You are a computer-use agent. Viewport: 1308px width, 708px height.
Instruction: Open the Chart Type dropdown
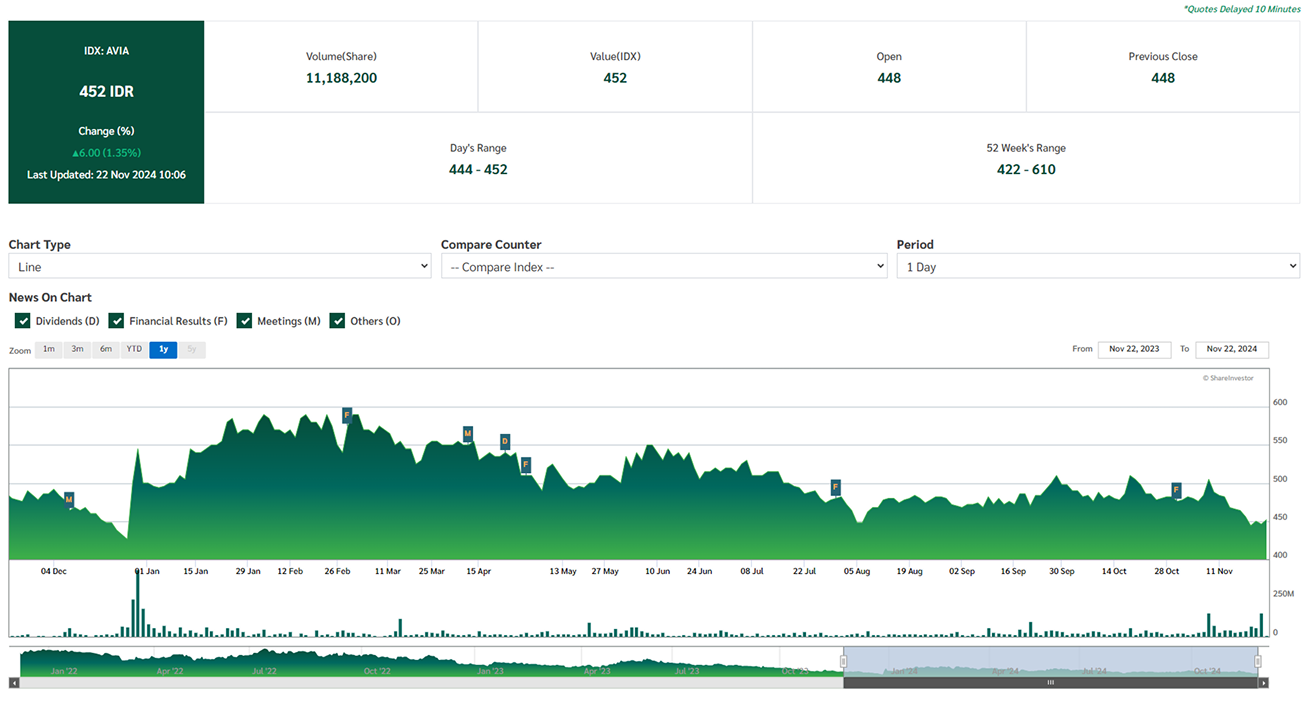pyautogui.click(x=220, y=267)
